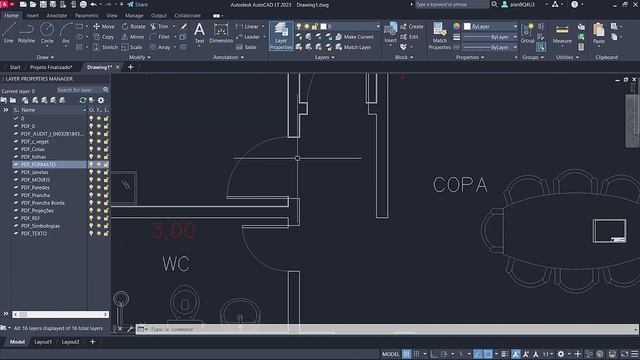640x360 pixels.
Task: Expand the Annotation panel
Action: coord(228,58)
